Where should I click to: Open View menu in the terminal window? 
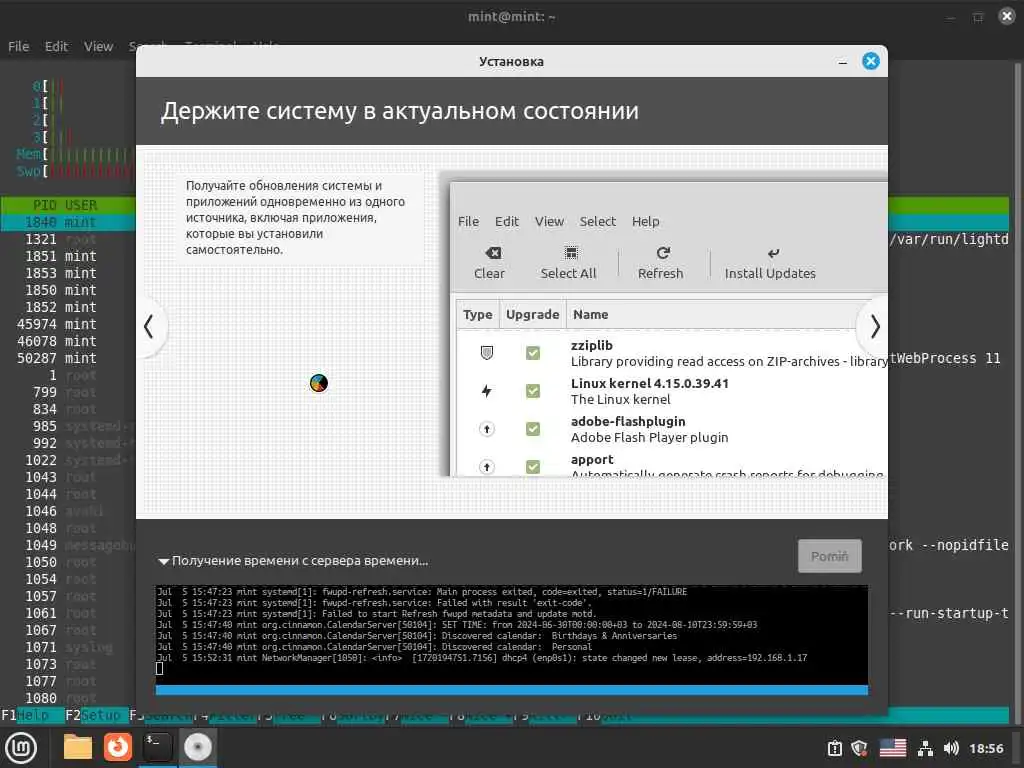pyautogui.click(x=98, y=46)
